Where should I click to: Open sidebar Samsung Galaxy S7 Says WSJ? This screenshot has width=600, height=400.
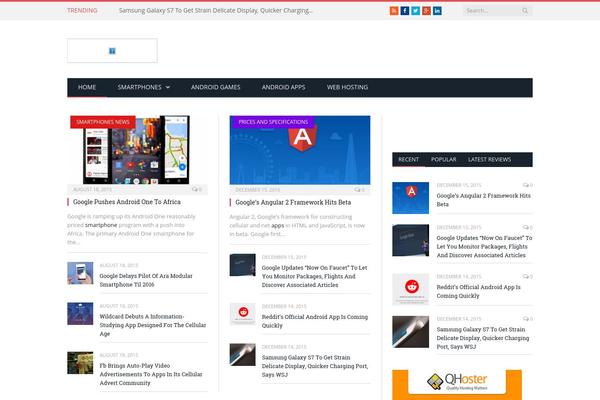[483, 338]
